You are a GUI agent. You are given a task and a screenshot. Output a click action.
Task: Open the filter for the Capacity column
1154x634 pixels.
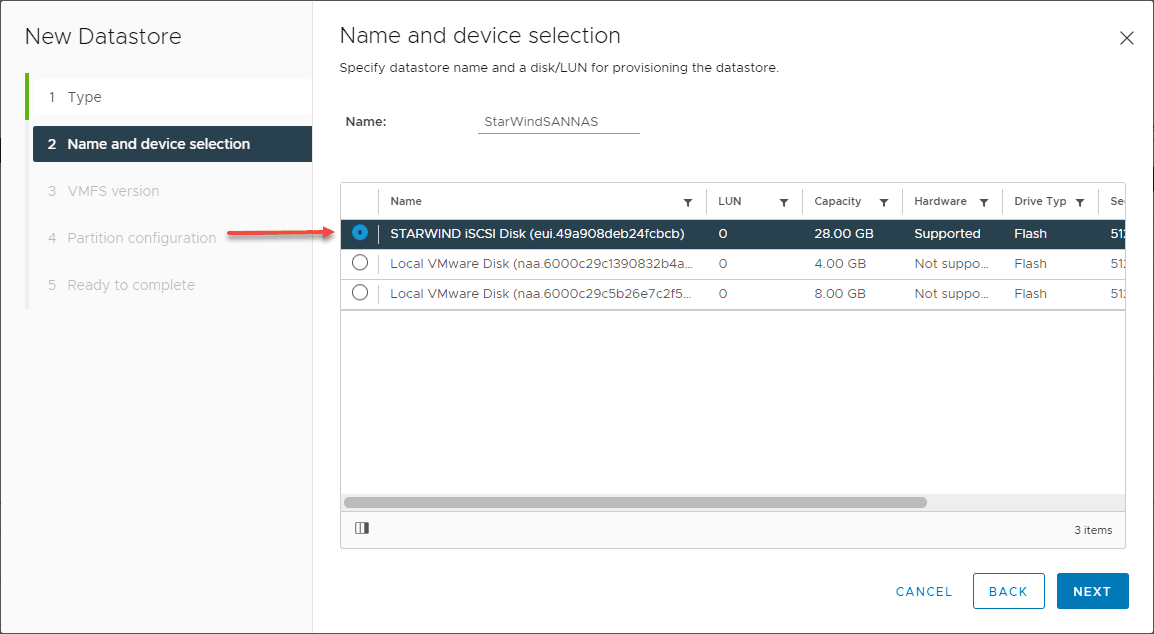(x=886, y=201)
